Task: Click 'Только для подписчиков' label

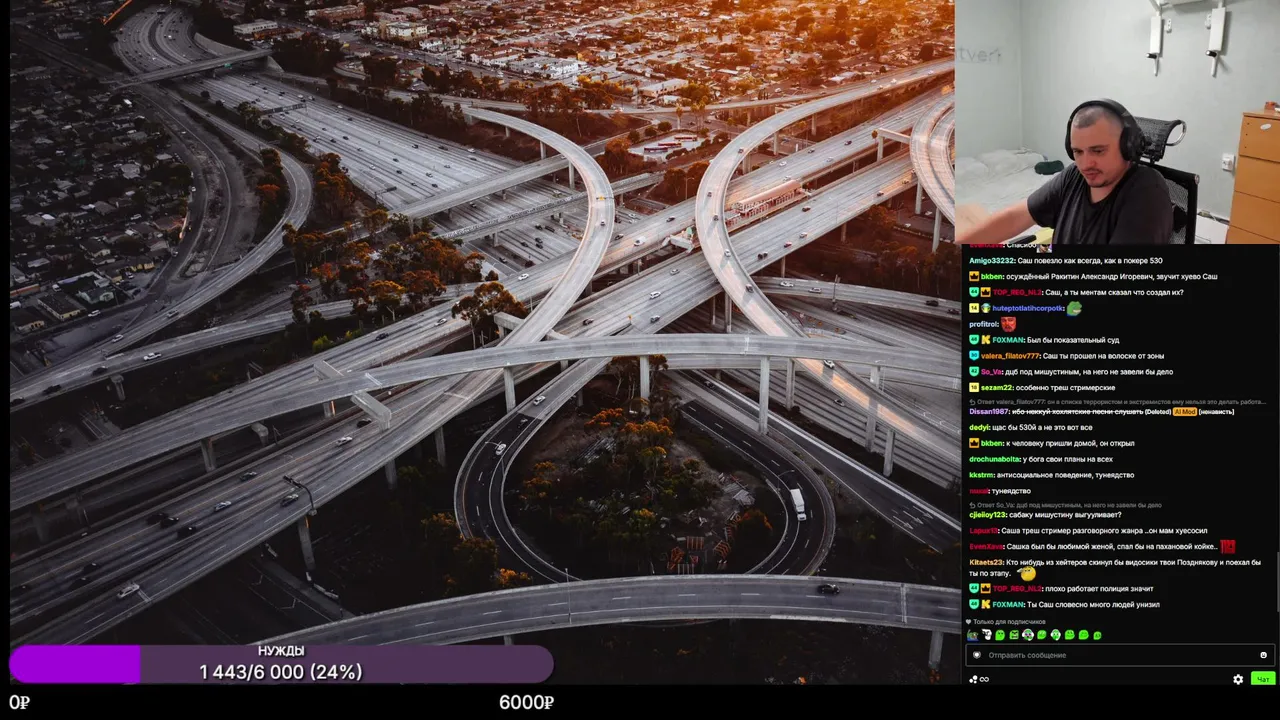Action: (x=1009, y=622)
